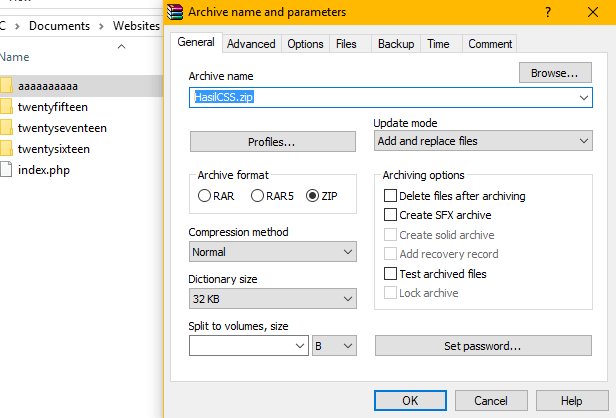The height and width of the screenshot is (418, 616).
Task: Click the Browse... button
Action: click(x=555, y=73)
